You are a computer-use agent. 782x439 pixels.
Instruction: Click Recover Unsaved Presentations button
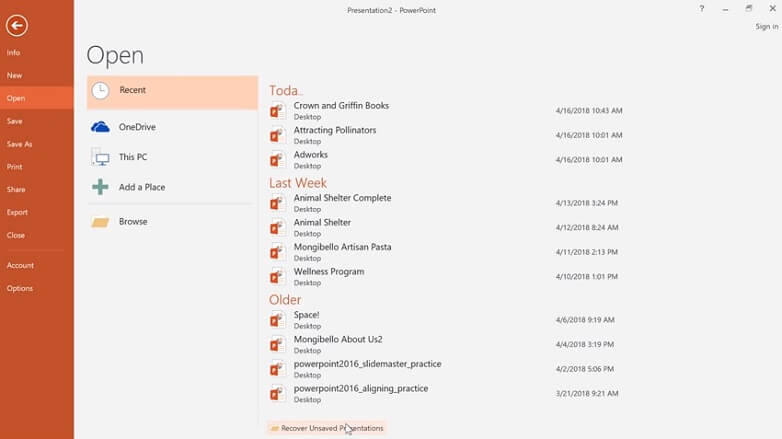point(326,428)
